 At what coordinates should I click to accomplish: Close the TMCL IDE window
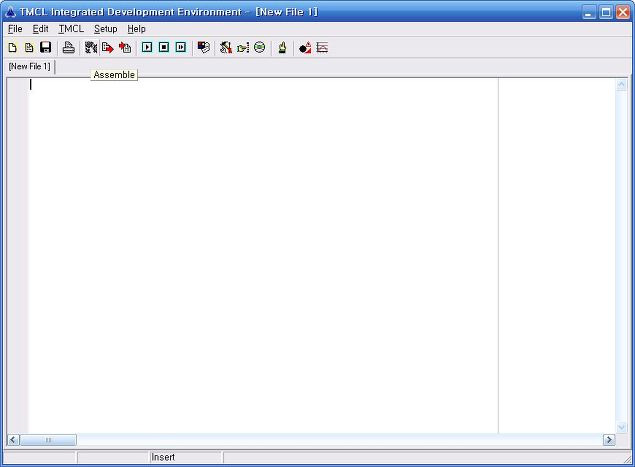click(623, 12)
